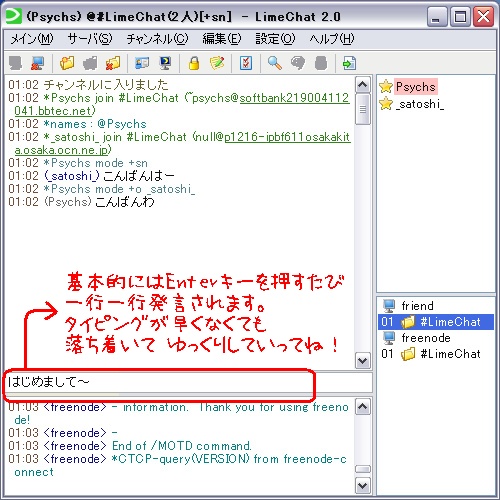Screen dimensions: 500x500
Task: Click the server console log scrollbar thumb
Action: [363, 469]
